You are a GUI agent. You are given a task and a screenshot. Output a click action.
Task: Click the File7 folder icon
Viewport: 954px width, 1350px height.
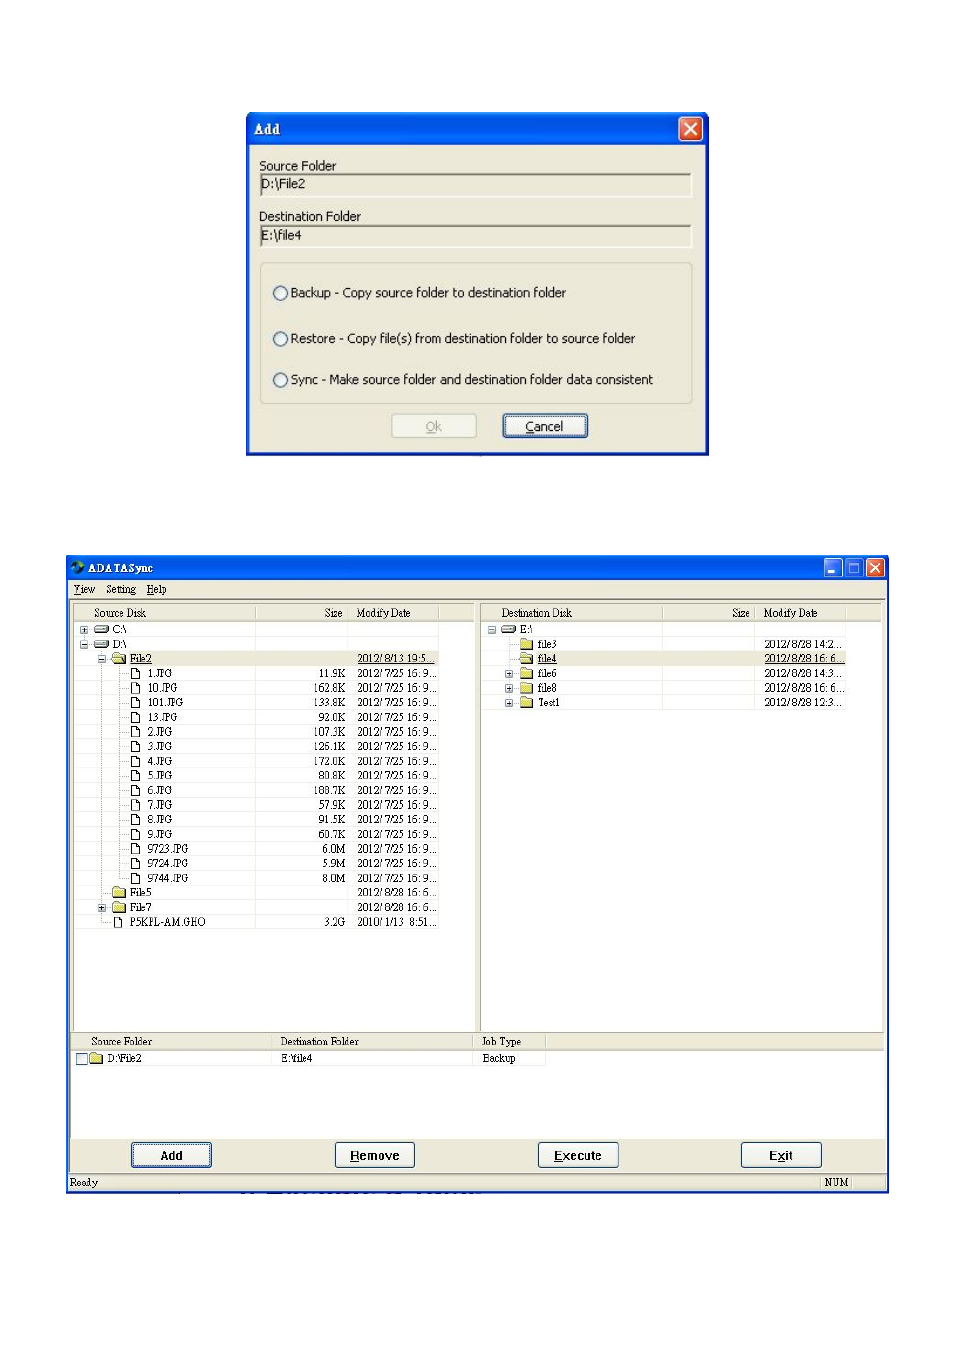[119, 907]
